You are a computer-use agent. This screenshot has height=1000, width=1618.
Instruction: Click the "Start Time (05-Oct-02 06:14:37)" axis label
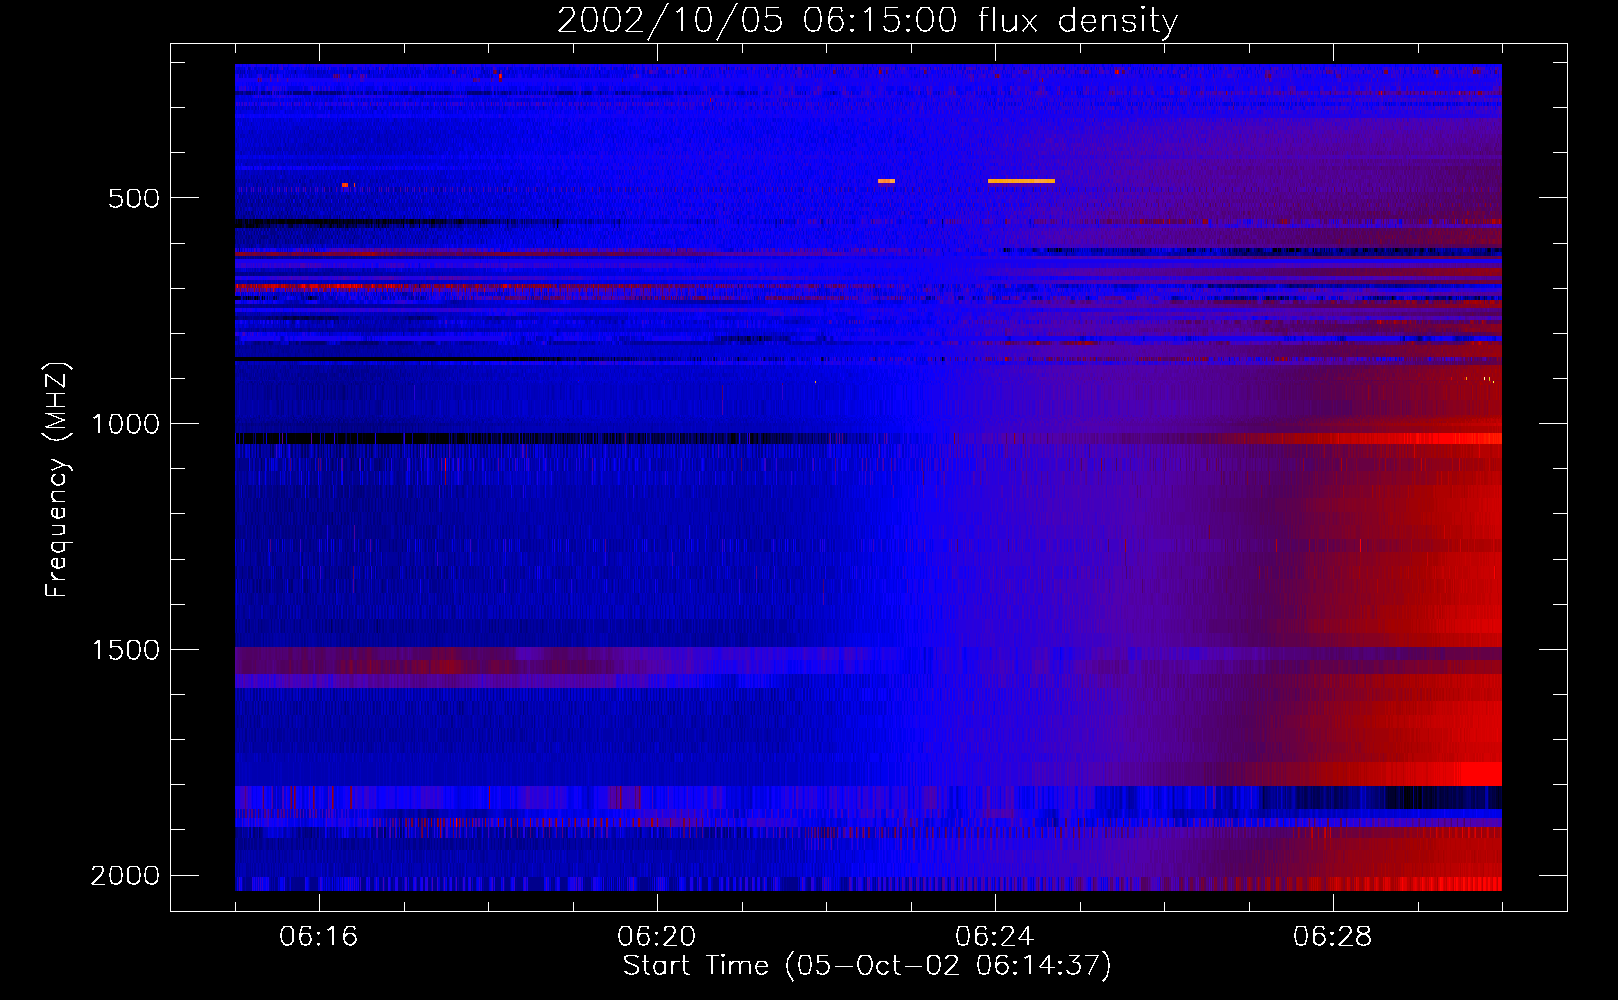point(867,965)
